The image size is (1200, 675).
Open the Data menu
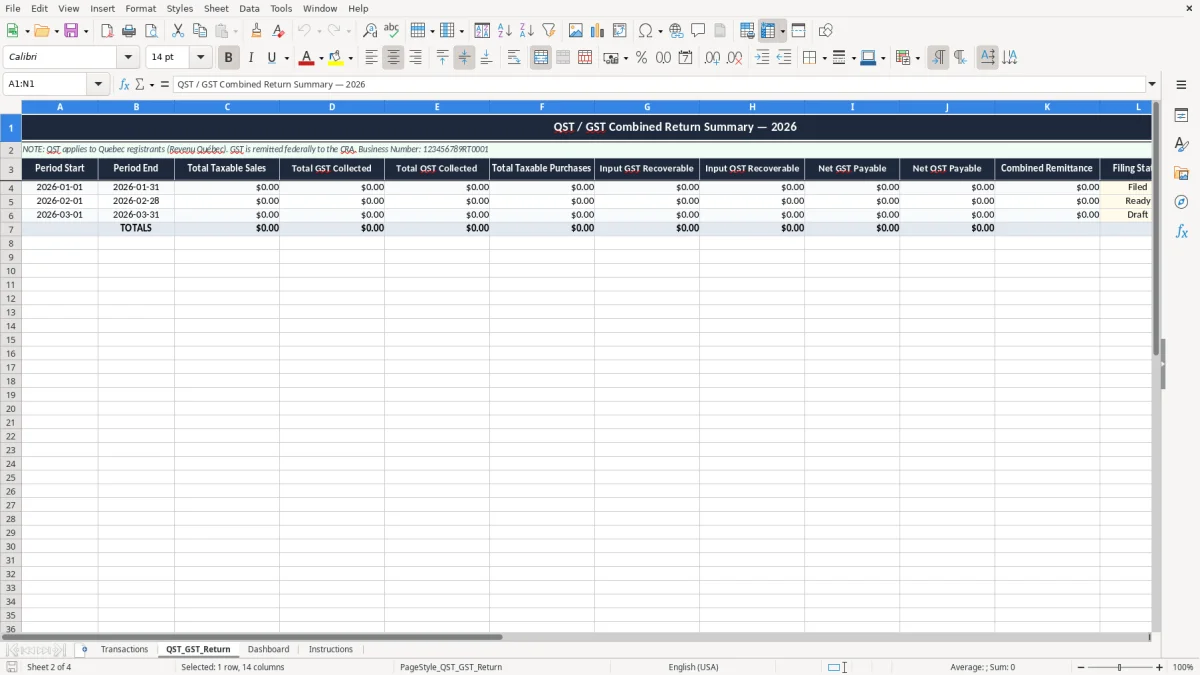tap(249, 8)
